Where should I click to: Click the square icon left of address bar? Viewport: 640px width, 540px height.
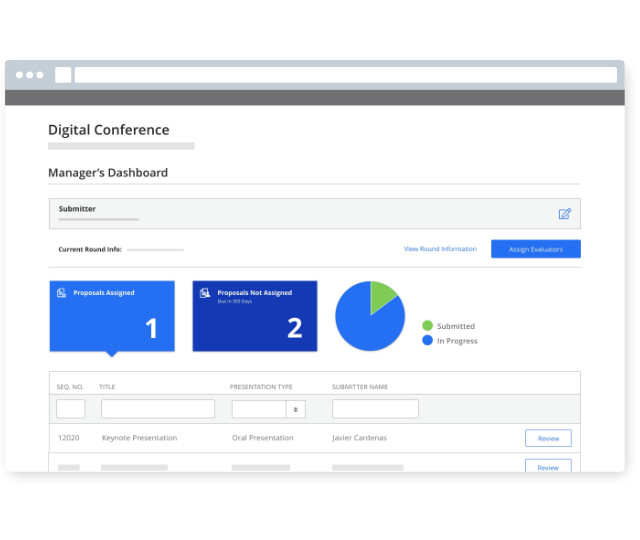tap(63, 75)
